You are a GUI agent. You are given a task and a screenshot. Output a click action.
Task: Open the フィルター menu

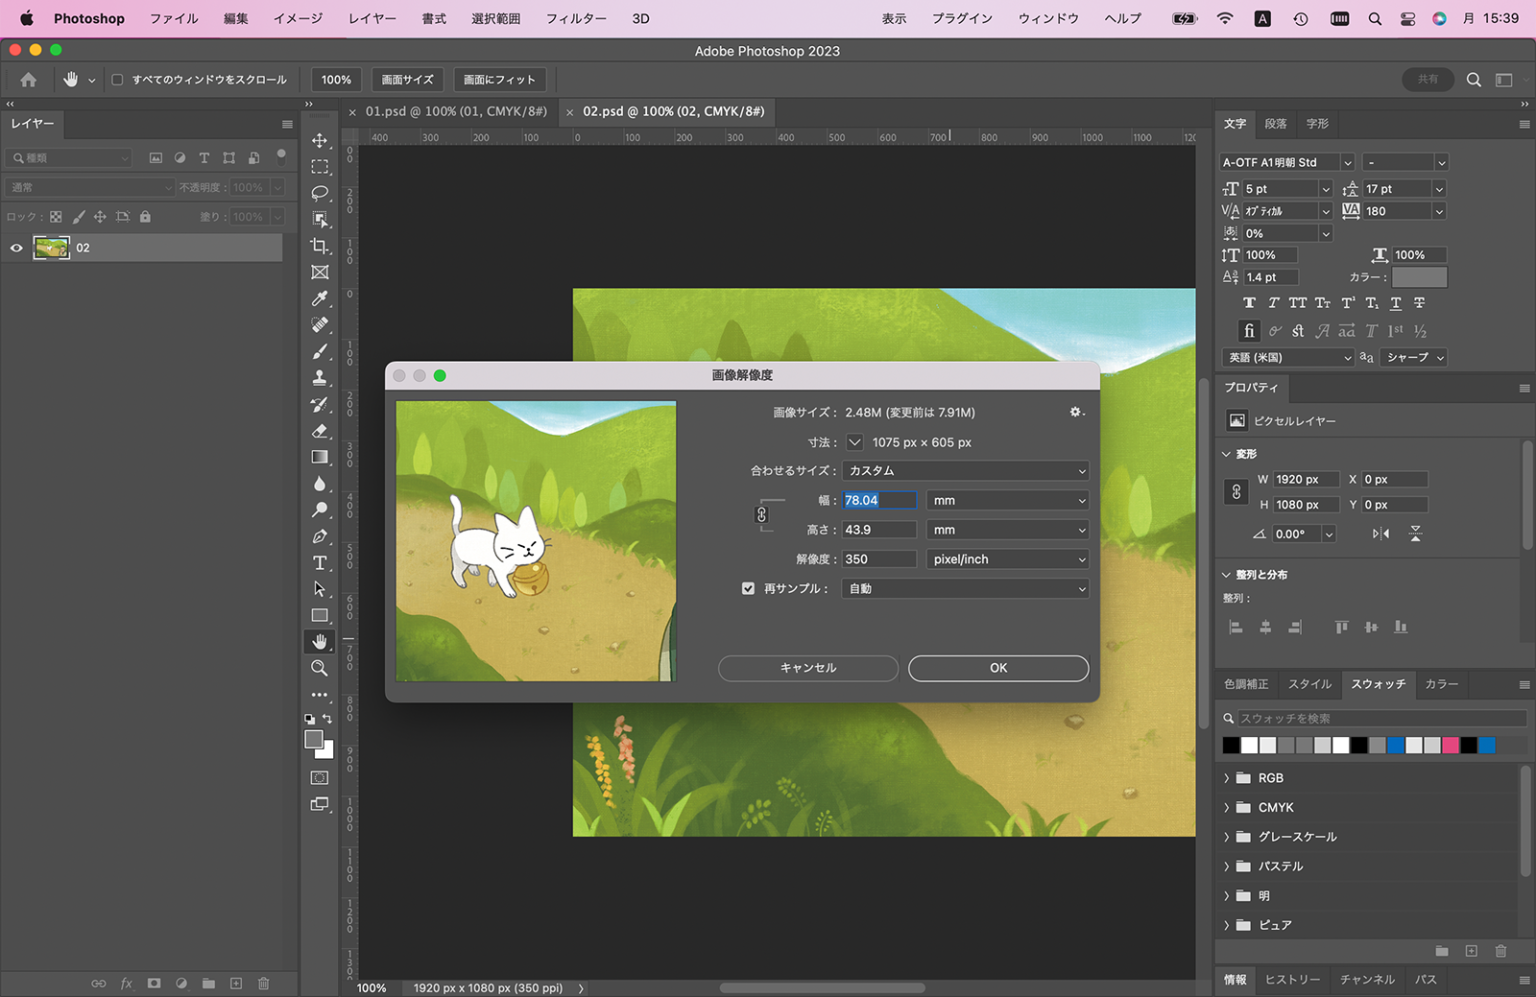click(x=575, y=18)
